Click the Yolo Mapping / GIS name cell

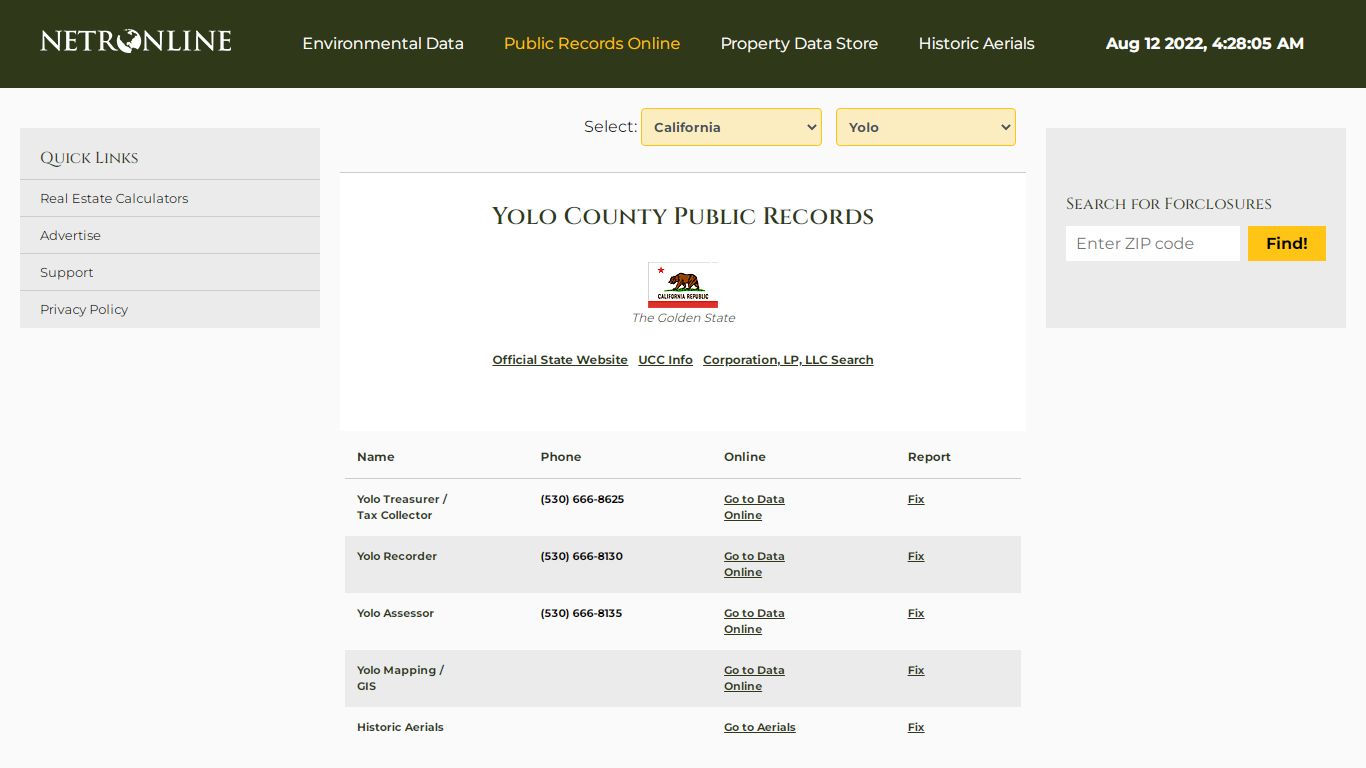[400, 678]
